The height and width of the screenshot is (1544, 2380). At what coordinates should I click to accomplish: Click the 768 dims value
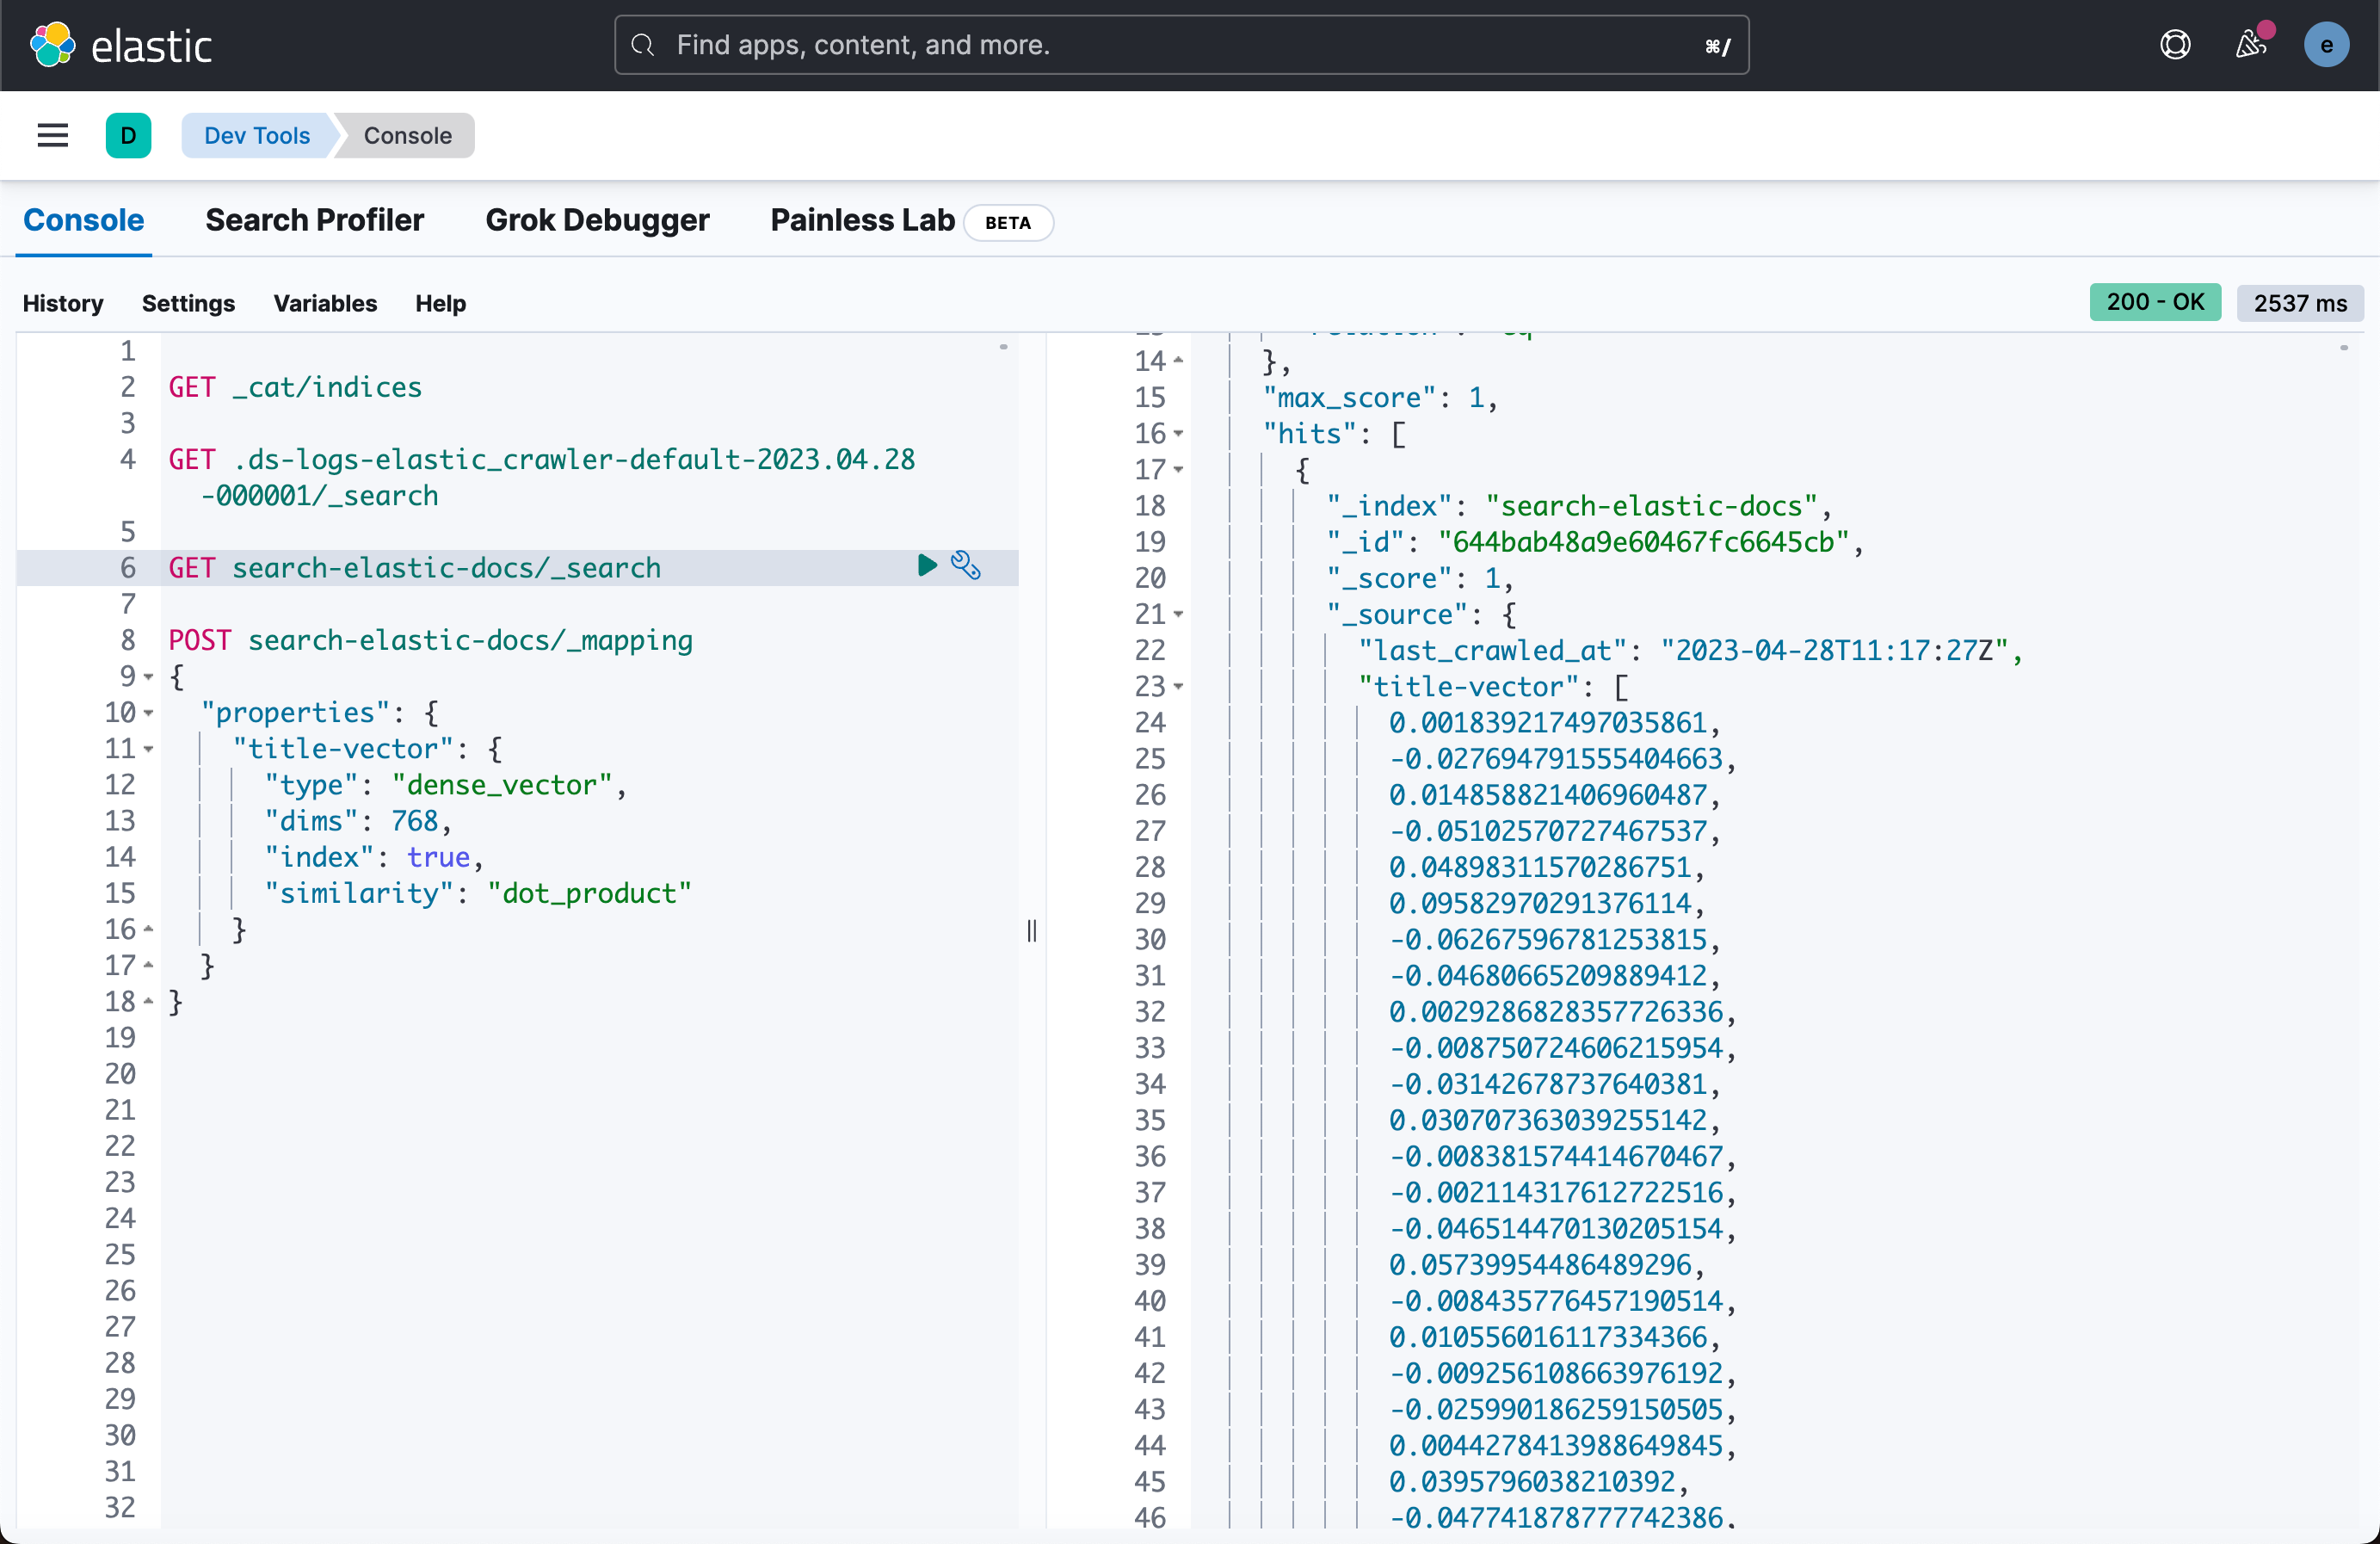click(414, 821)
